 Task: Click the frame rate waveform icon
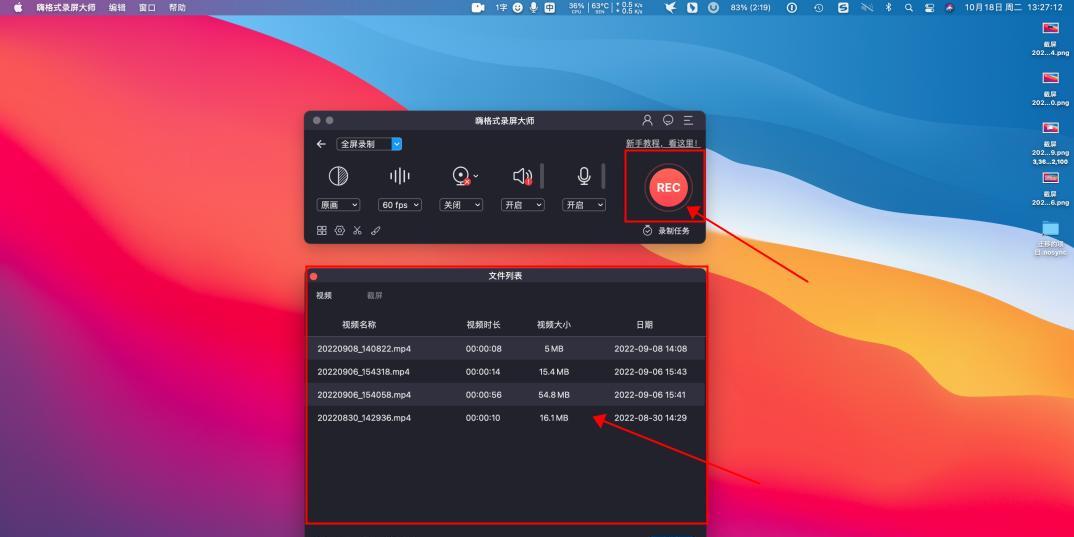399,176
